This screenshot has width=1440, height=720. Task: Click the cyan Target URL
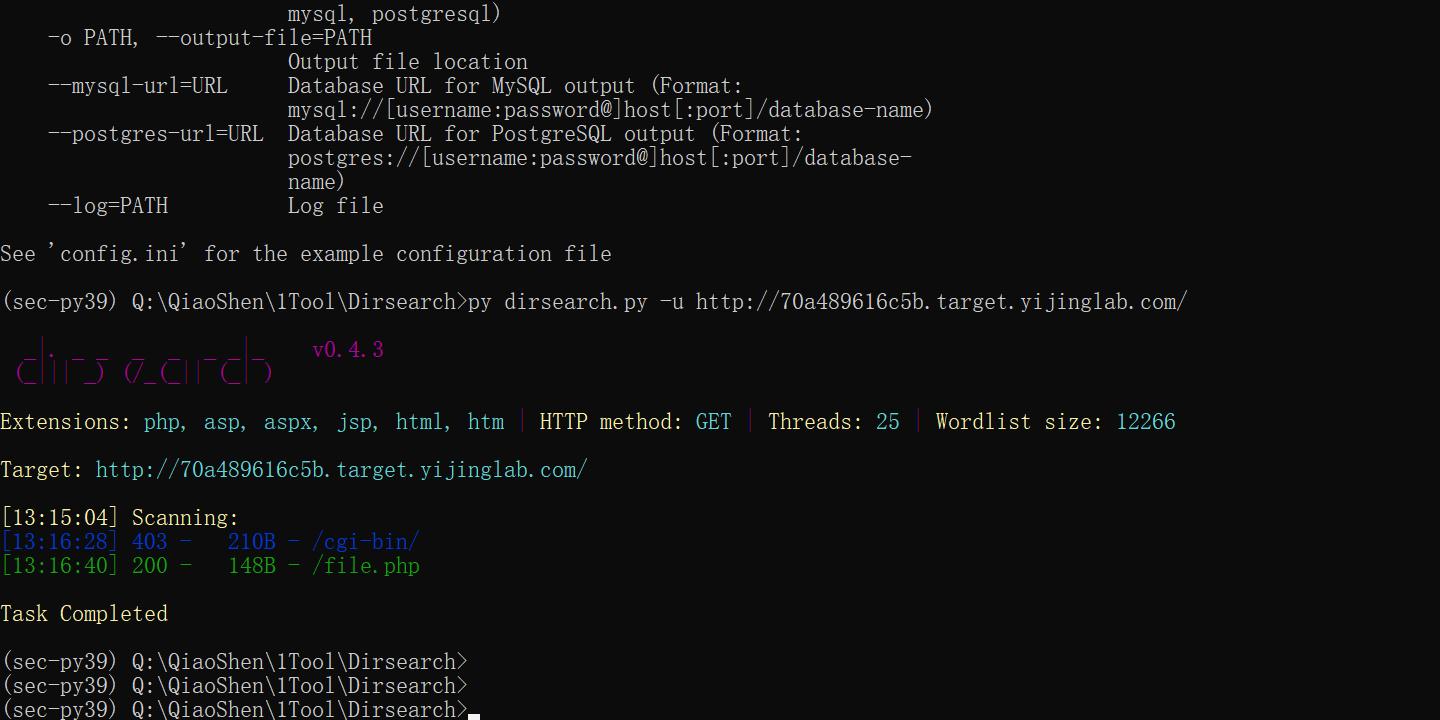pyautogui.click(x=341, y=470)
